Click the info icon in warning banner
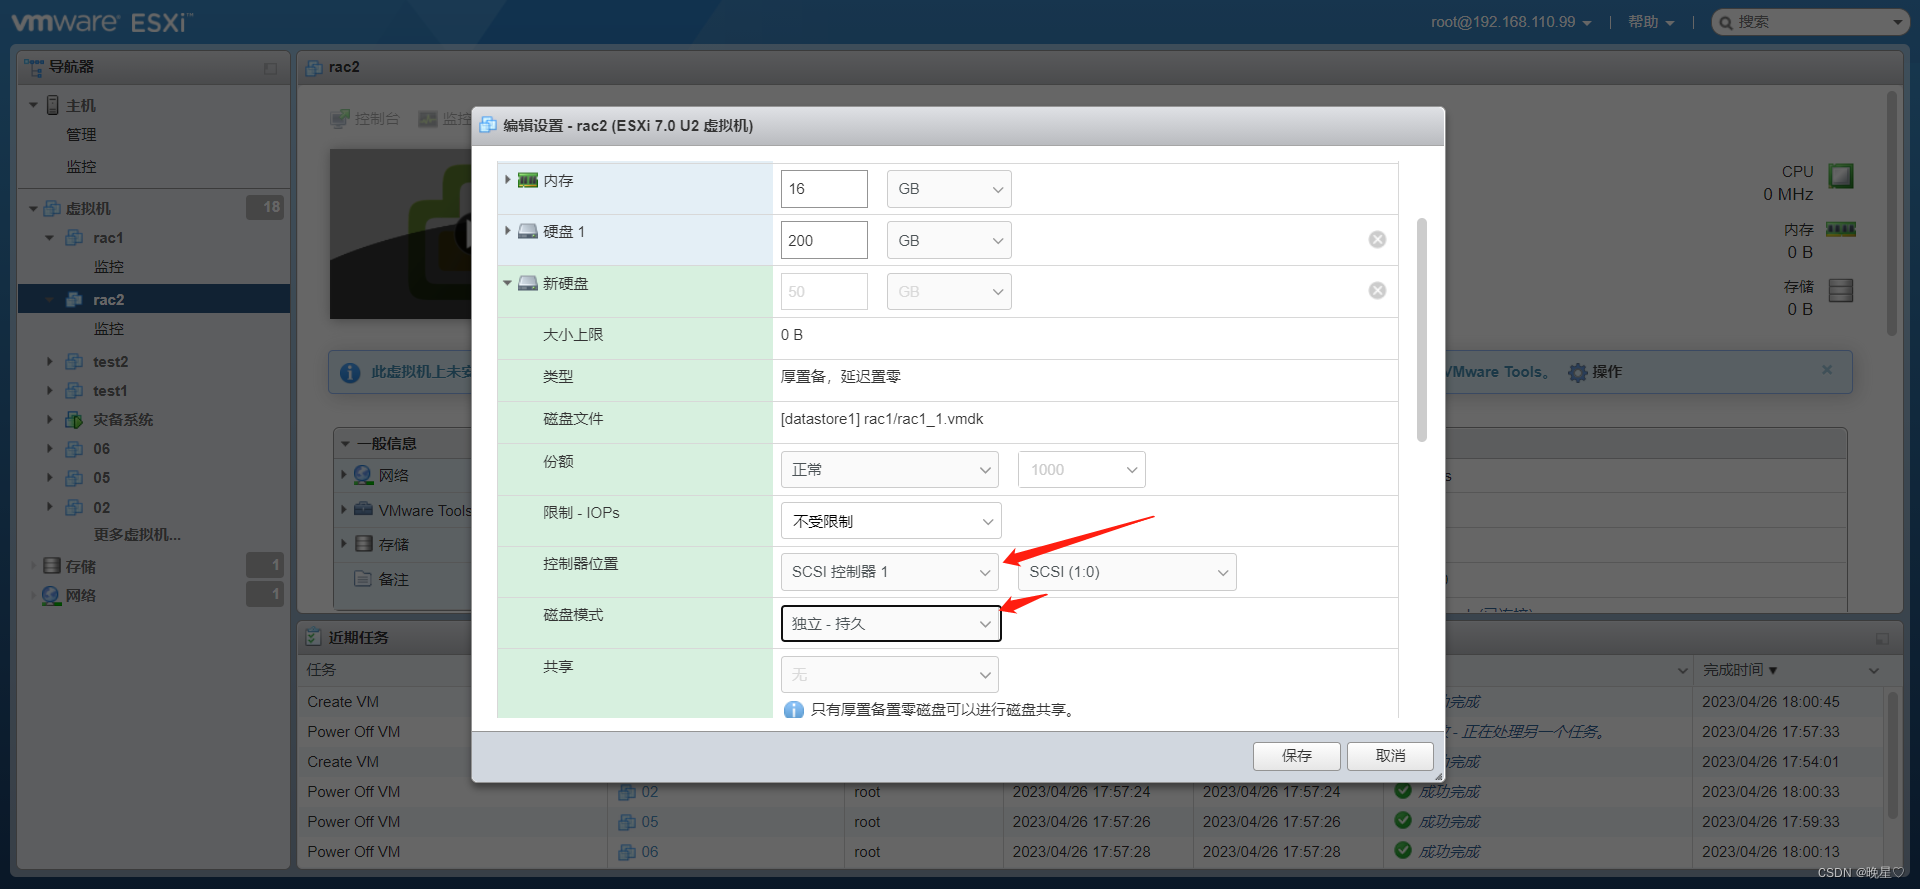 (x=350, y=372)
